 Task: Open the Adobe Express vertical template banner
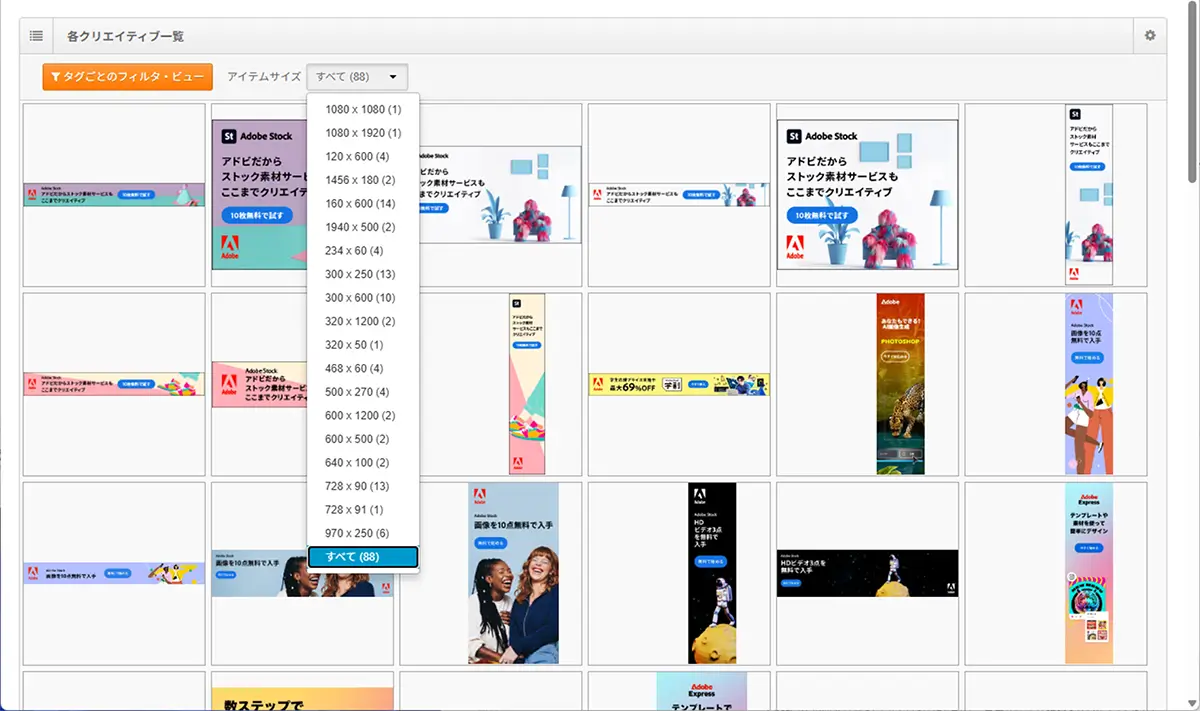coord(1088,573)
